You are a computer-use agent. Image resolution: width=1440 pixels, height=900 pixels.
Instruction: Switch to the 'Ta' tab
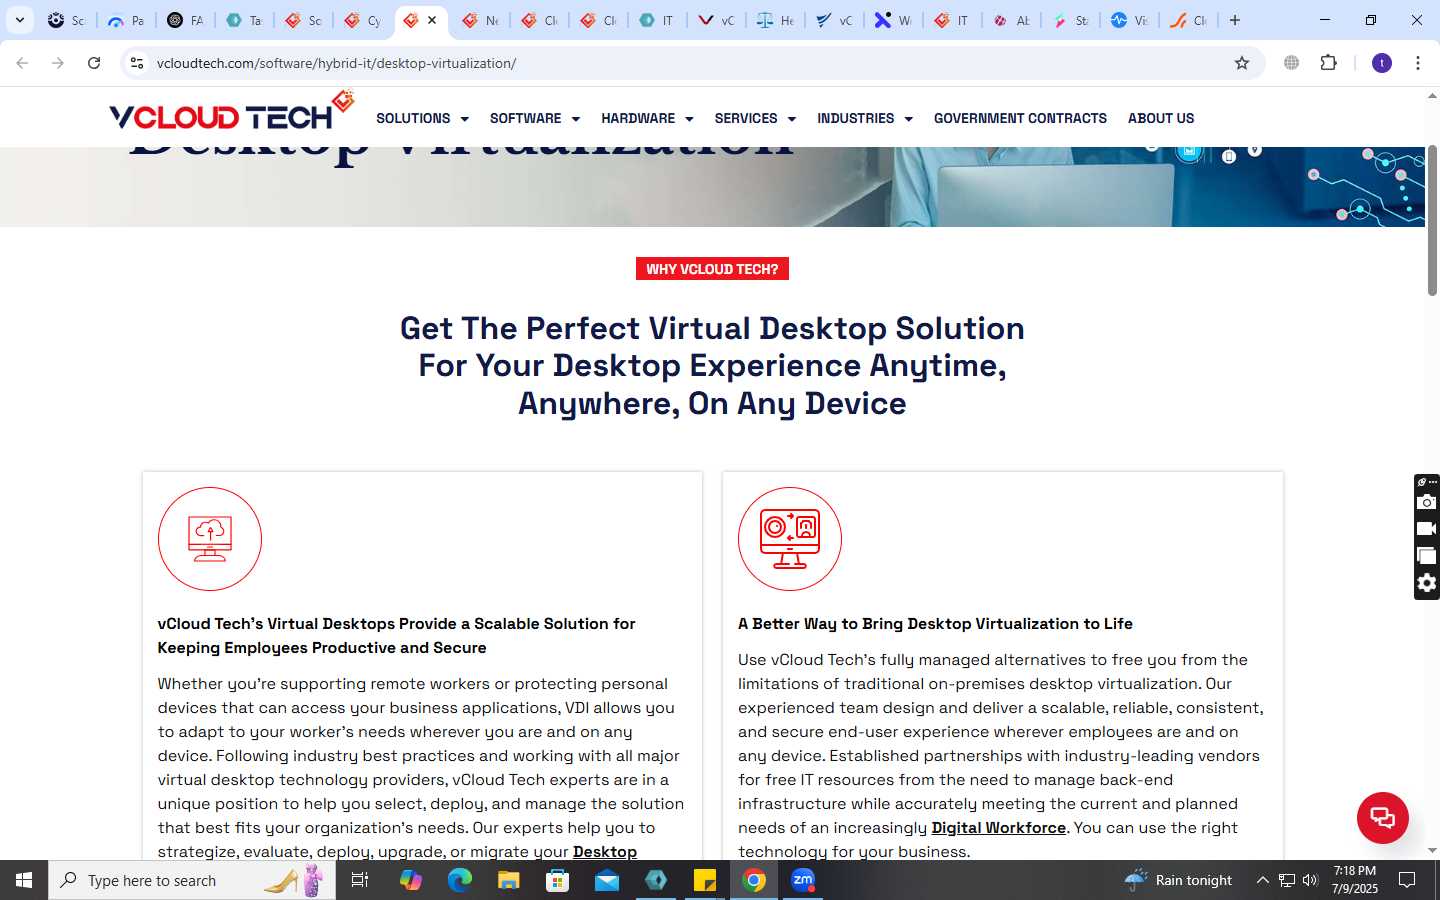244,20
